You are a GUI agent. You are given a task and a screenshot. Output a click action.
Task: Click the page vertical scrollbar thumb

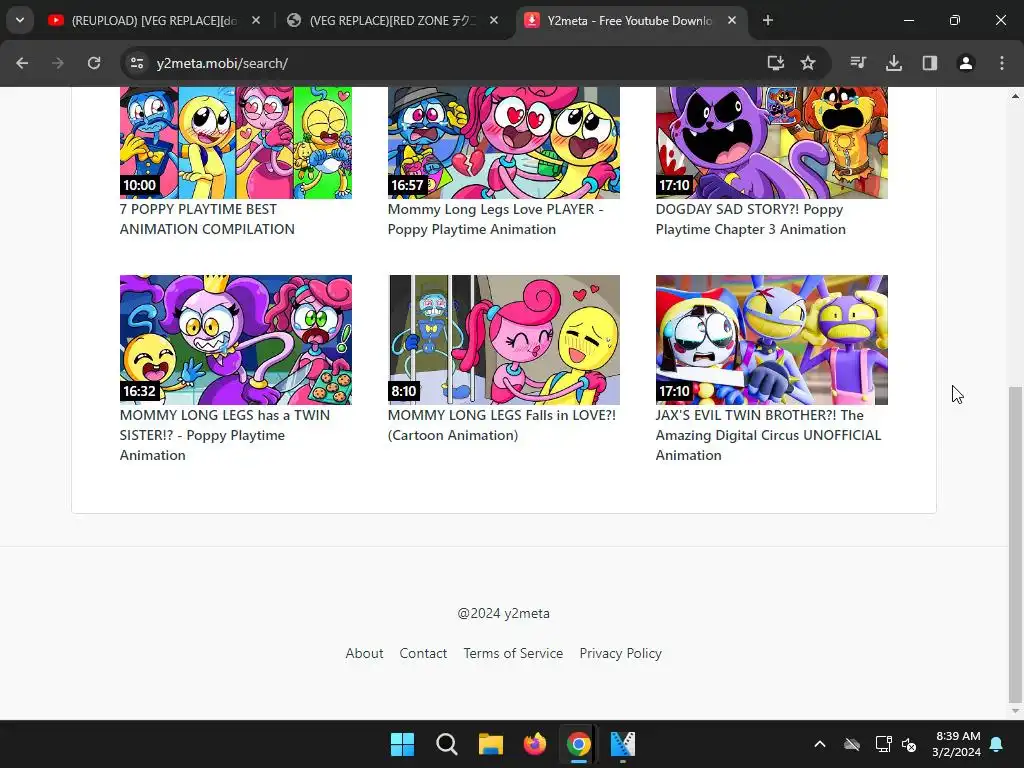click(x=1015, y=545)
